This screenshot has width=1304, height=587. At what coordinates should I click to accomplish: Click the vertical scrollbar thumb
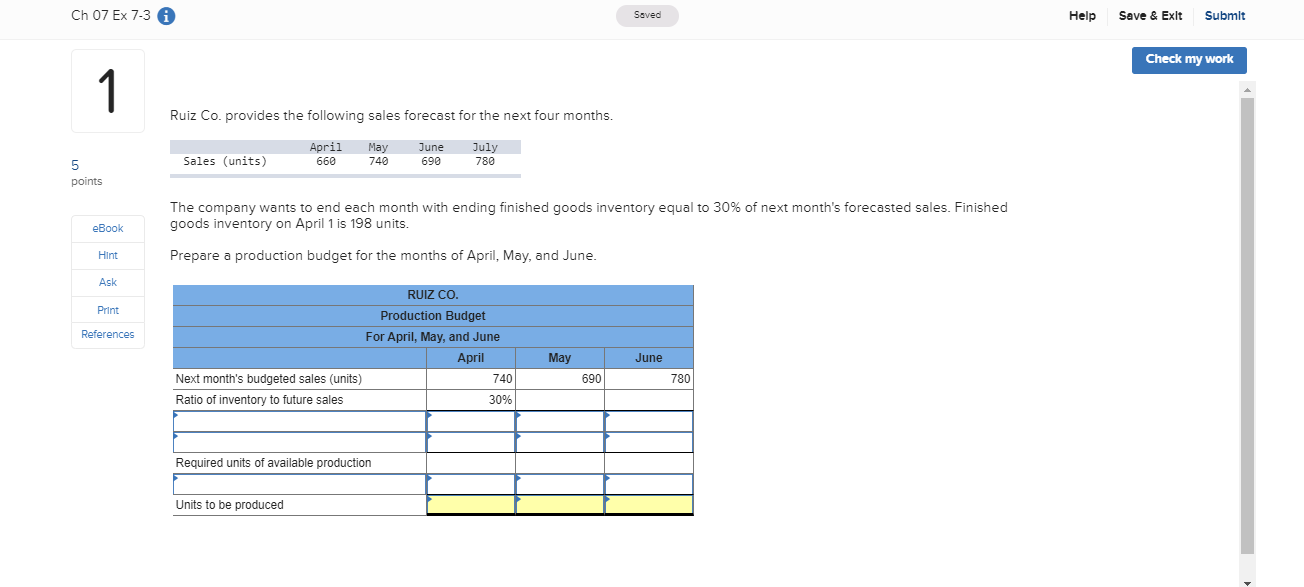1246,325
